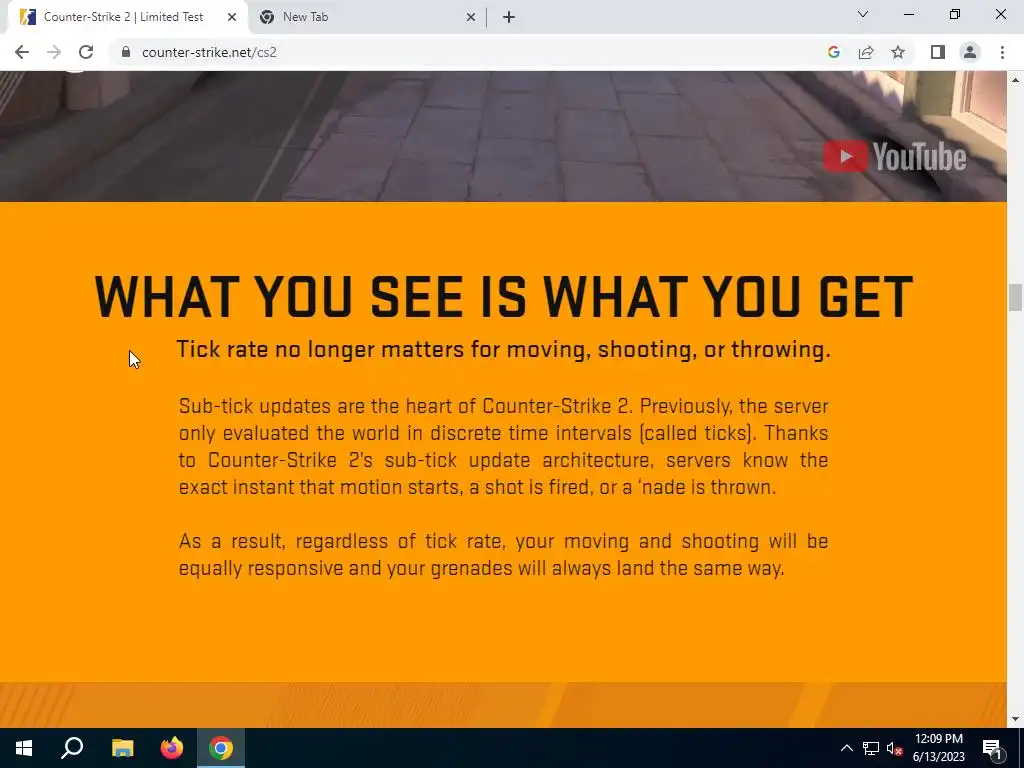Open Chrome's three-dot menu

coord(1002,52)
